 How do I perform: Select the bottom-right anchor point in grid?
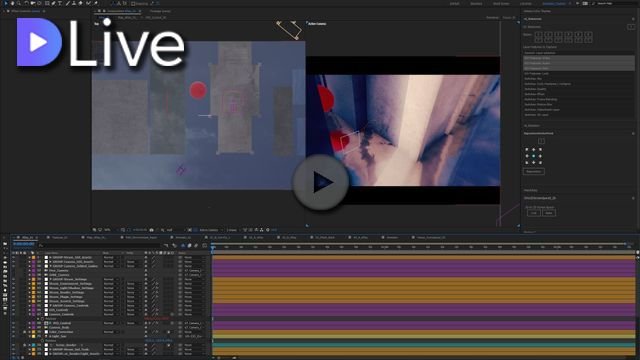540,162
